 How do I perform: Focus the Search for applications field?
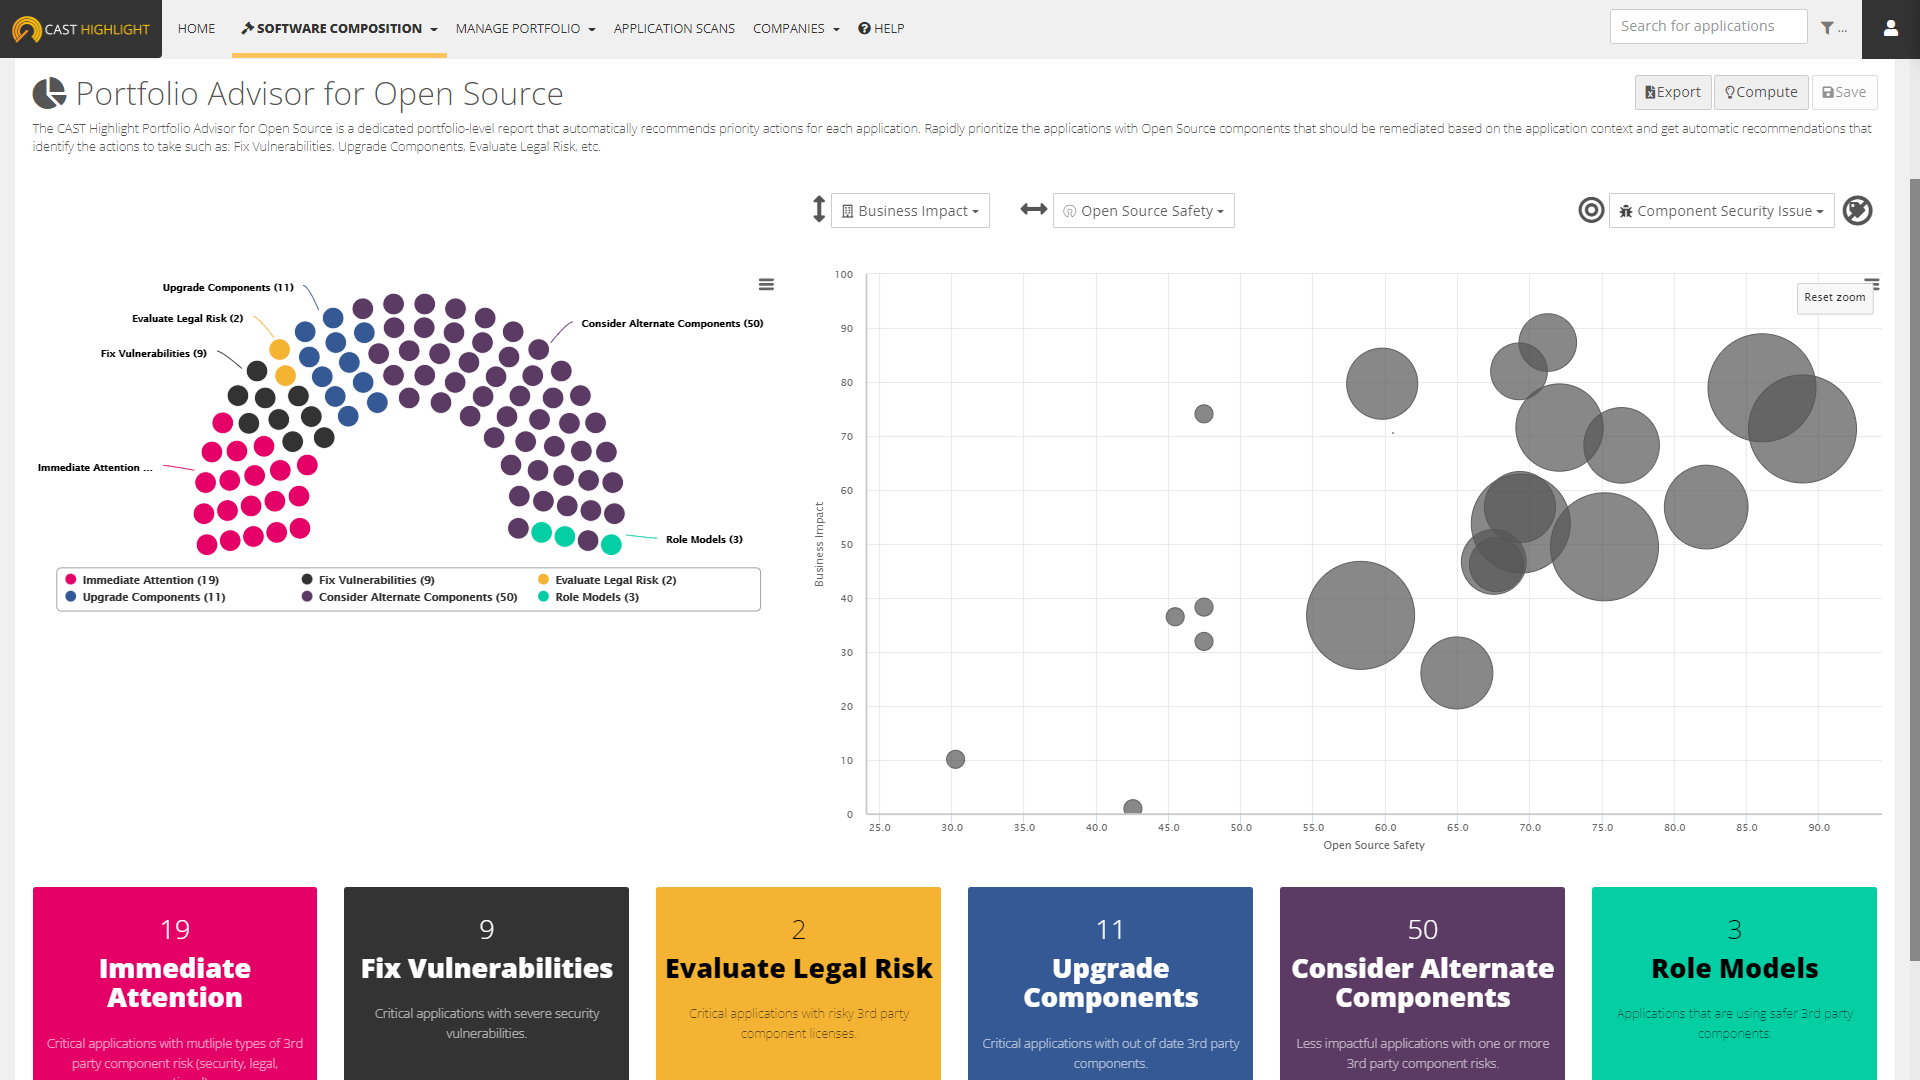pos(1708,27)
